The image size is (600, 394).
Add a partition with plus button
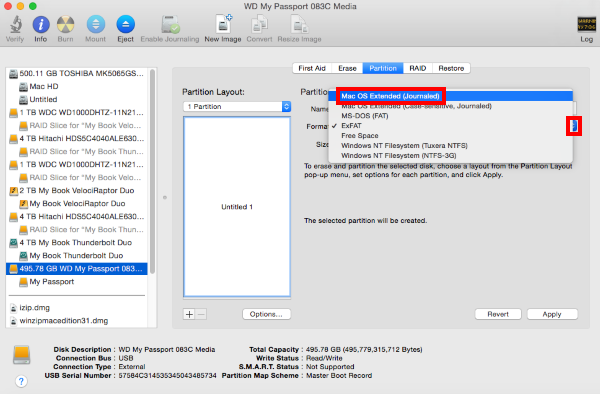189,314
